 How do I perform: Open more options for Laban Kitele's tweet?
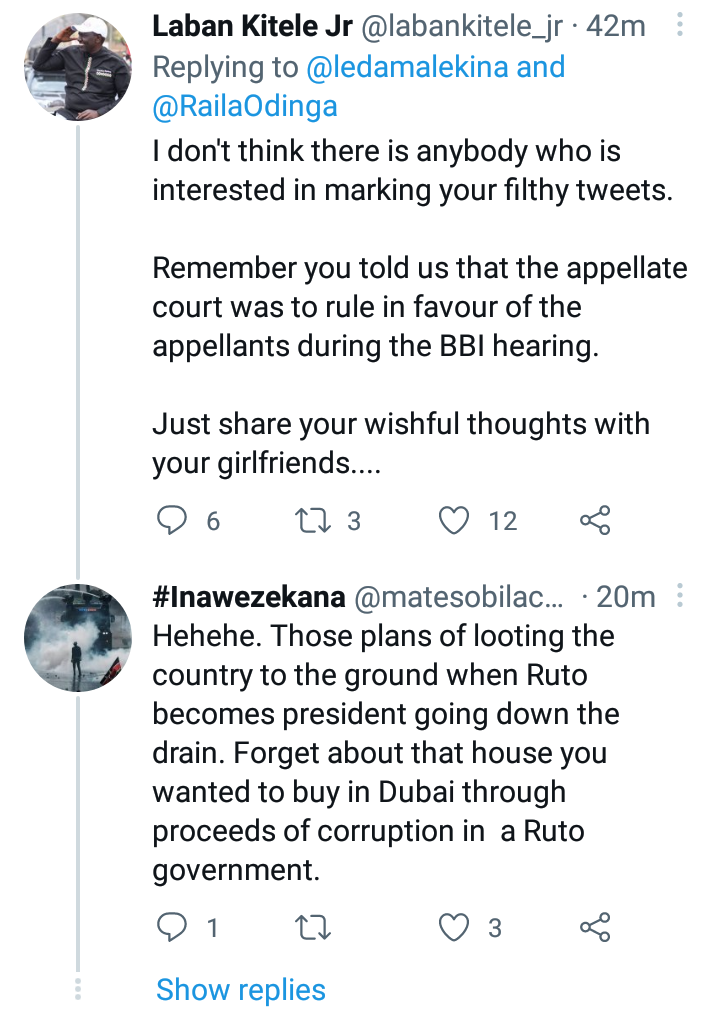679,25
